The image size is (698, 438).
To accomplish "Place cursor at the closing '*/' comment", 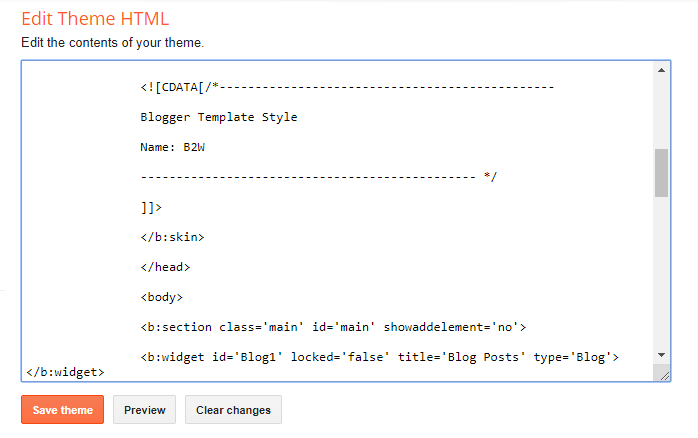I will pyautogui.click(x=489, y=177).
